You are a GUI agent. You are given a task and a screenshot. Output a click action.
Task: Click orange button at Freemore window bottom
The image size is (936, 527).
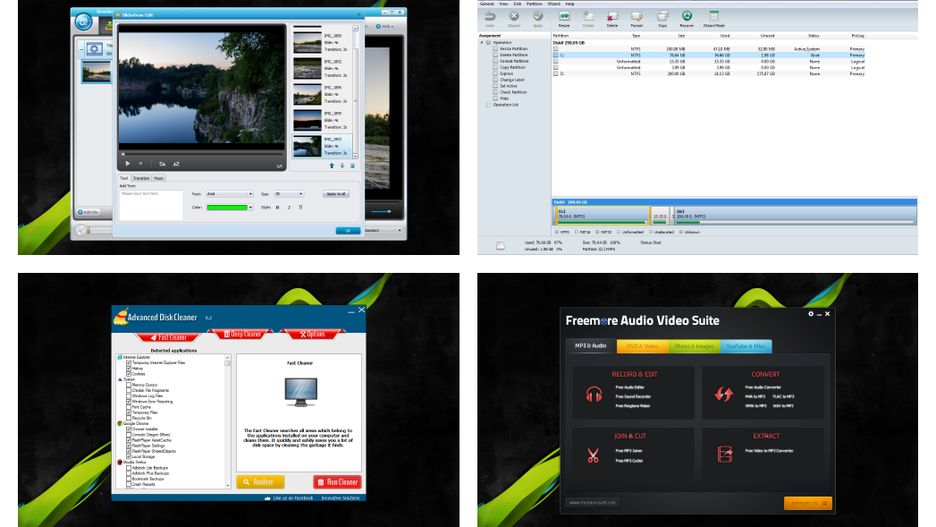pos(808,503)
